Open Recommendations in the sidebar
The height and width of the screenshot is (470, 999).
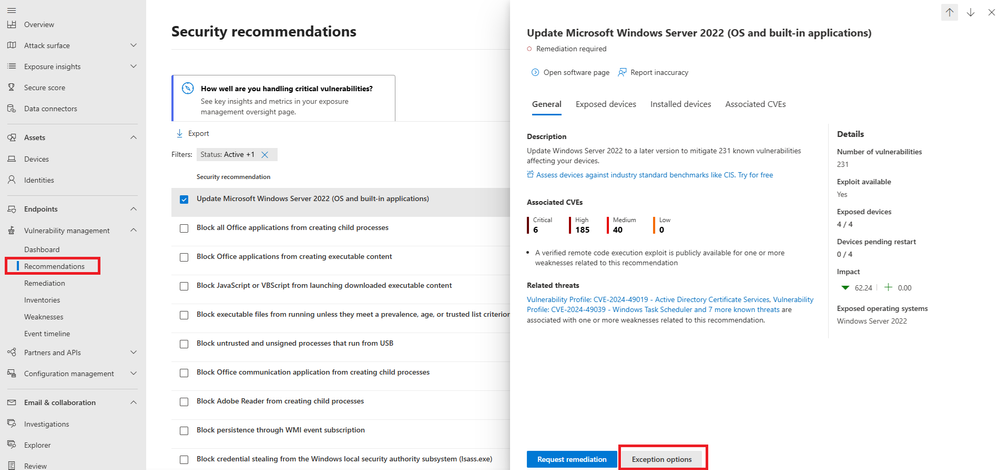tap(54, 266)
